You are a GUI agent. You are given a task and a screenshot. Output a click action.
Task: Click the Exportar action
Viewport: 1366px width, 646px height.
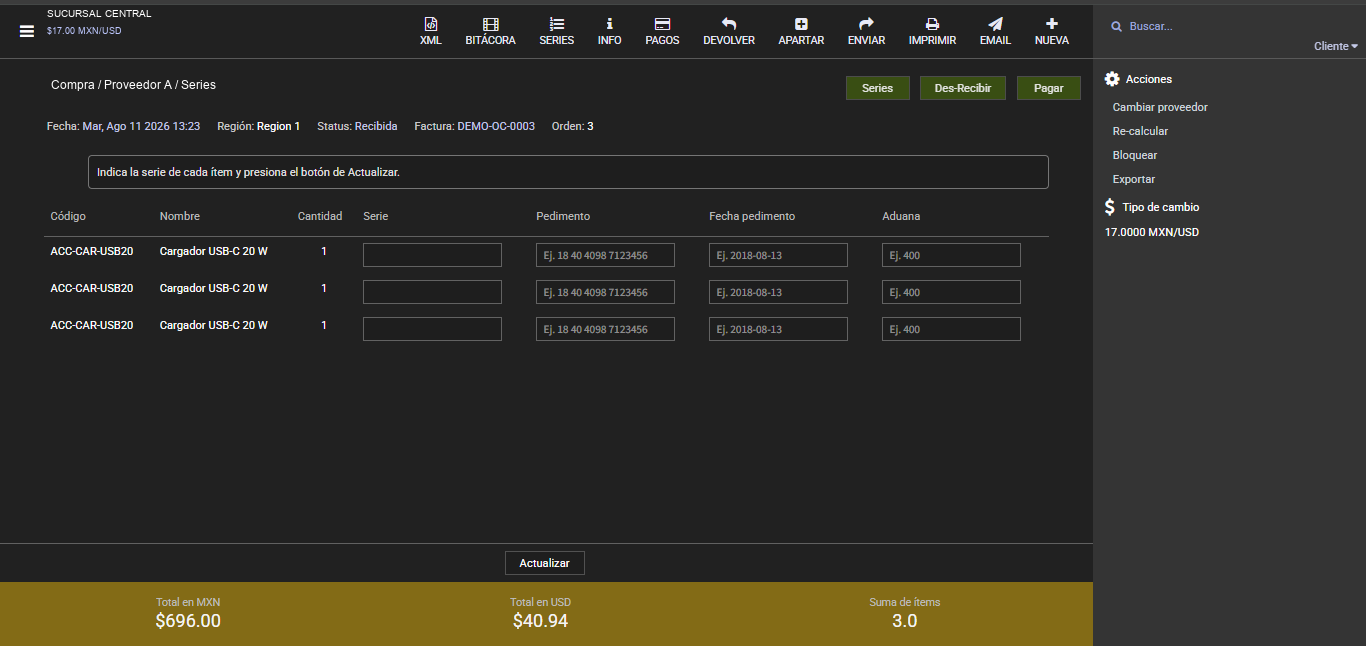tap(1134, 179)
